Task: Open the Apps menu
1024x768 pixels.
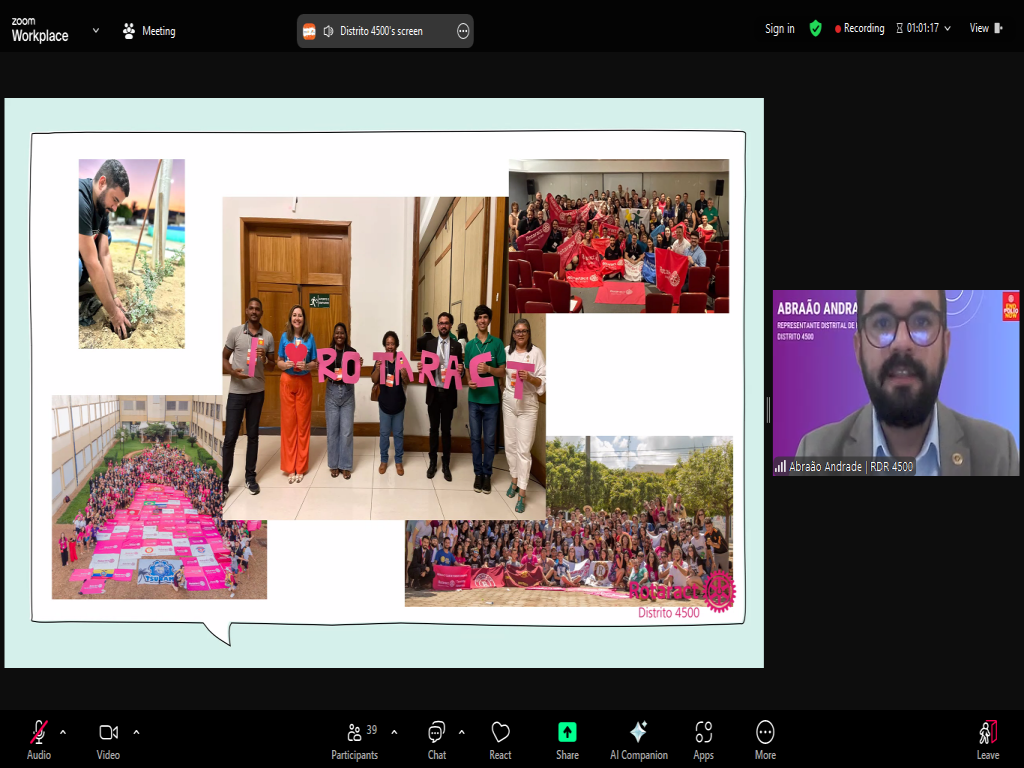Action: pyautogui.click(x=703, y=738)
